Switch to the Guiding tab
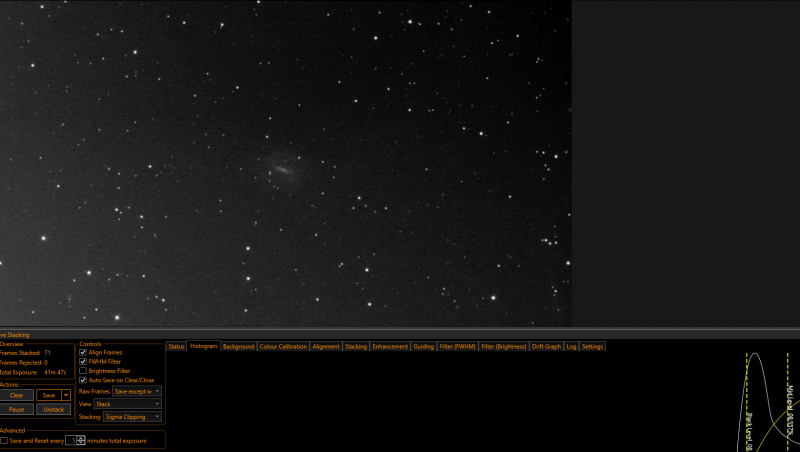The image size is (800, 452). 423,346
